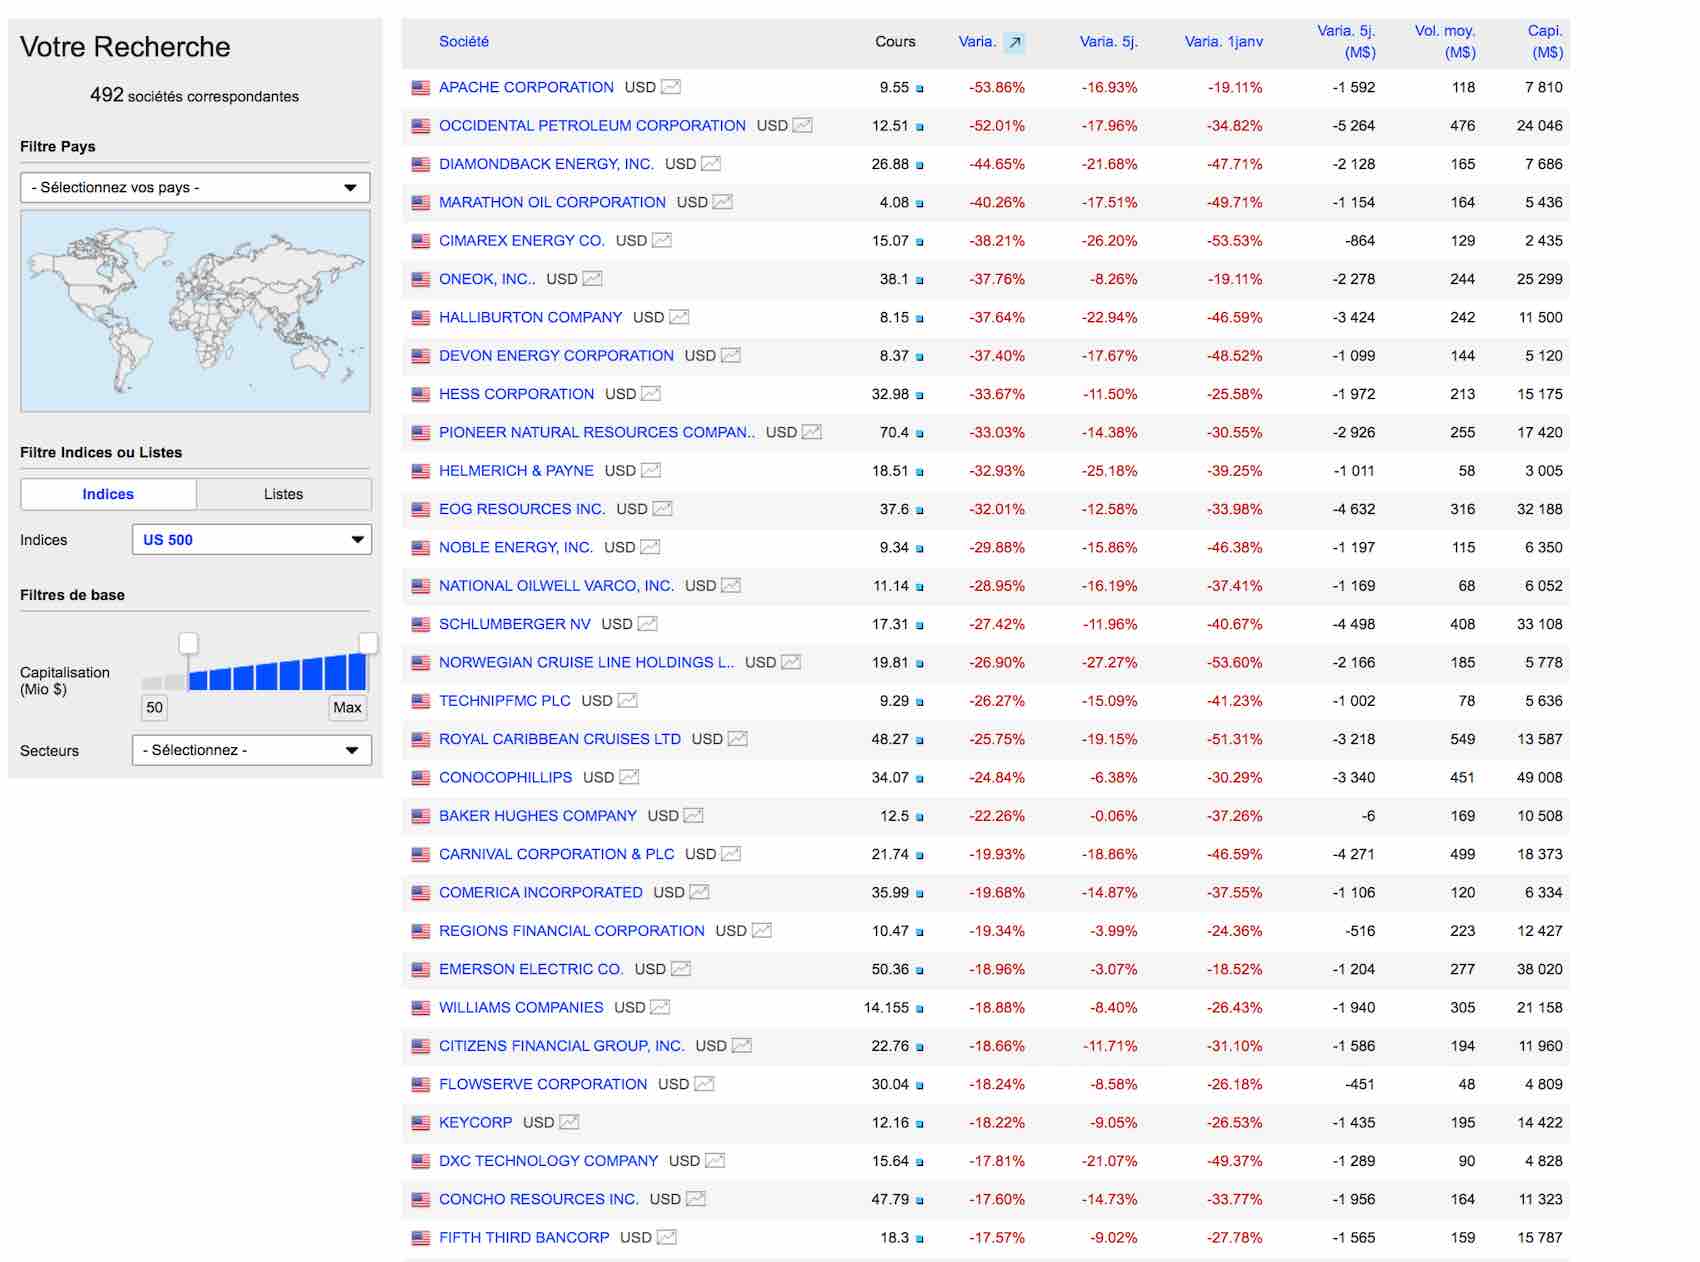Open chart icon for ONEOK, INC.

[x=592, y=279]
